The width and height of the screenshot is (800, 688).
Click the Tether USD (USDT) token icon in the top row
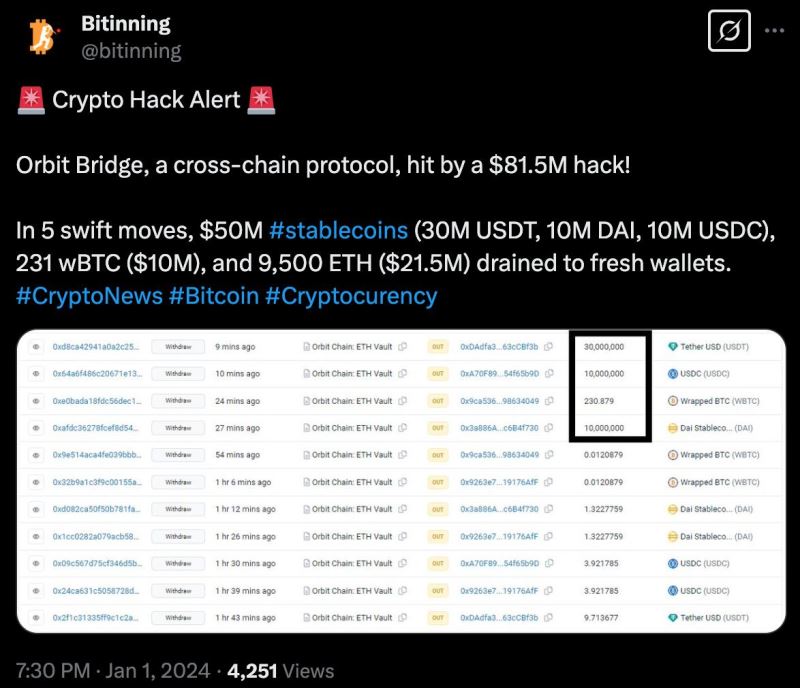[673, 347]
